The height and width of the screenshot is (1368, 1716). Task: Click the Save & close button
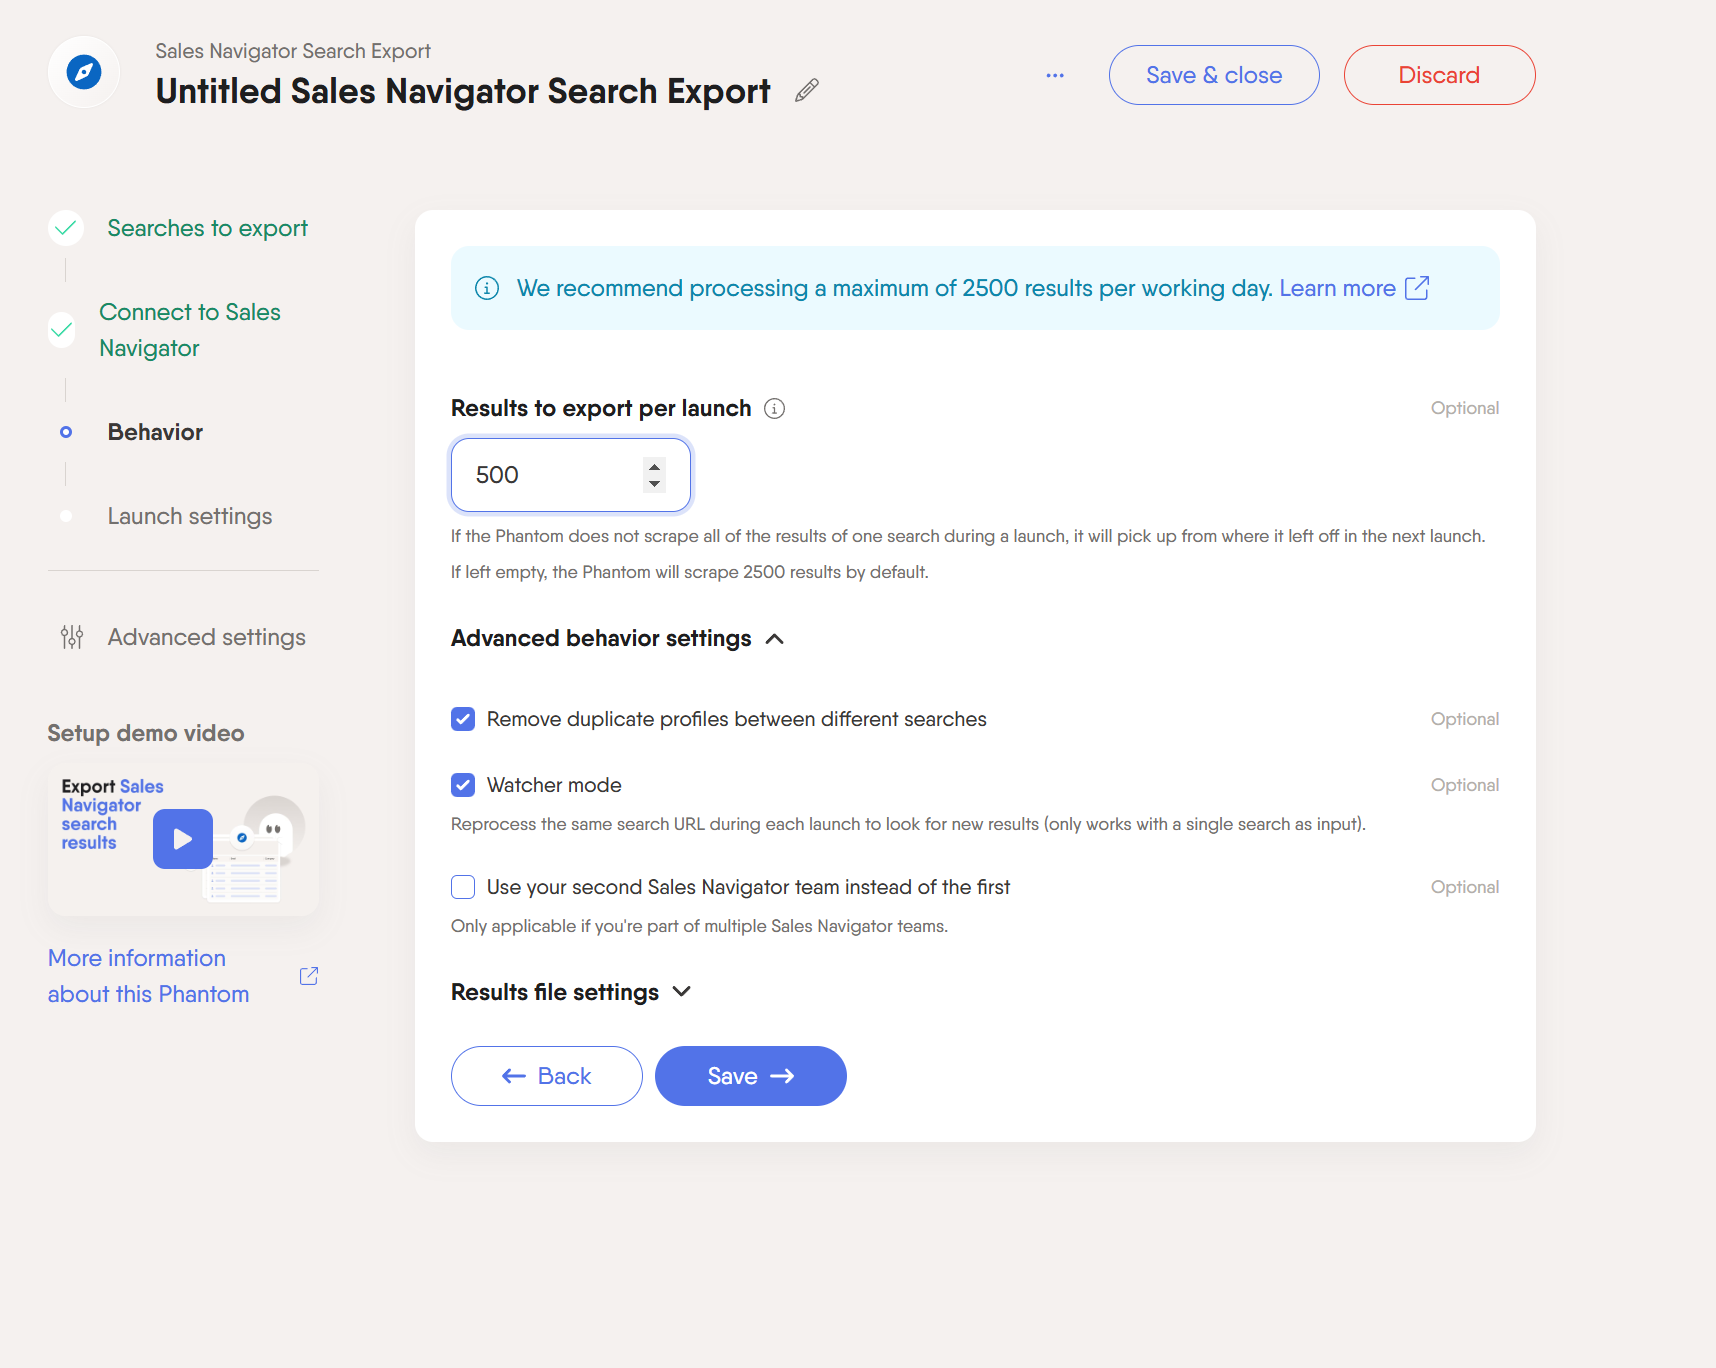point(1214,75)
